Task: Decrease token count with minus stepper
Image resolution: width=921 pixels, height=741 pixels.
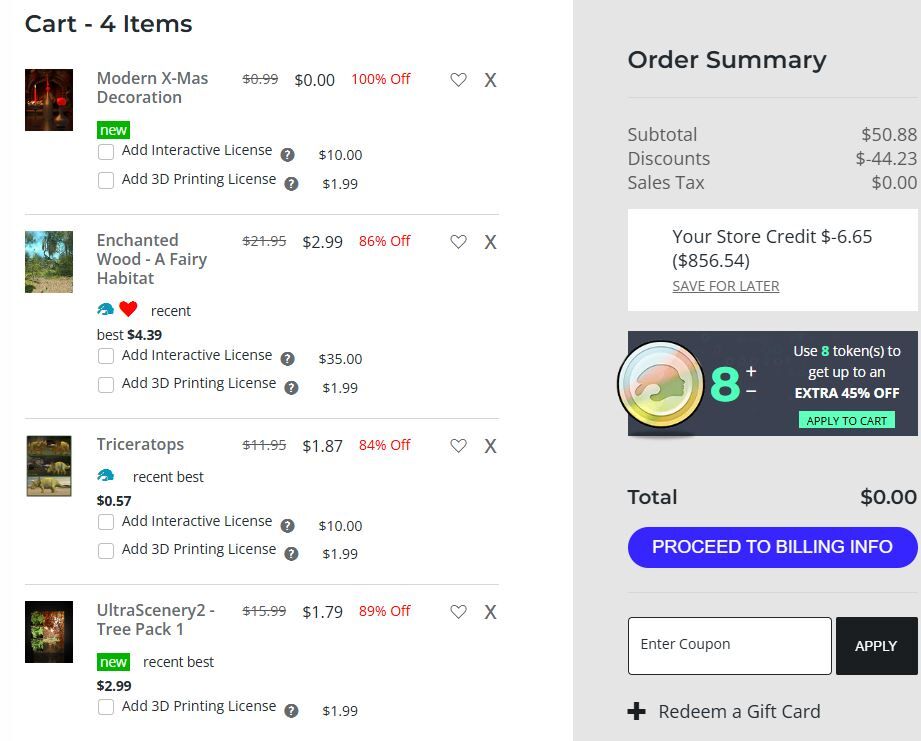Action: pyautogui.click(x=751, y=391)
